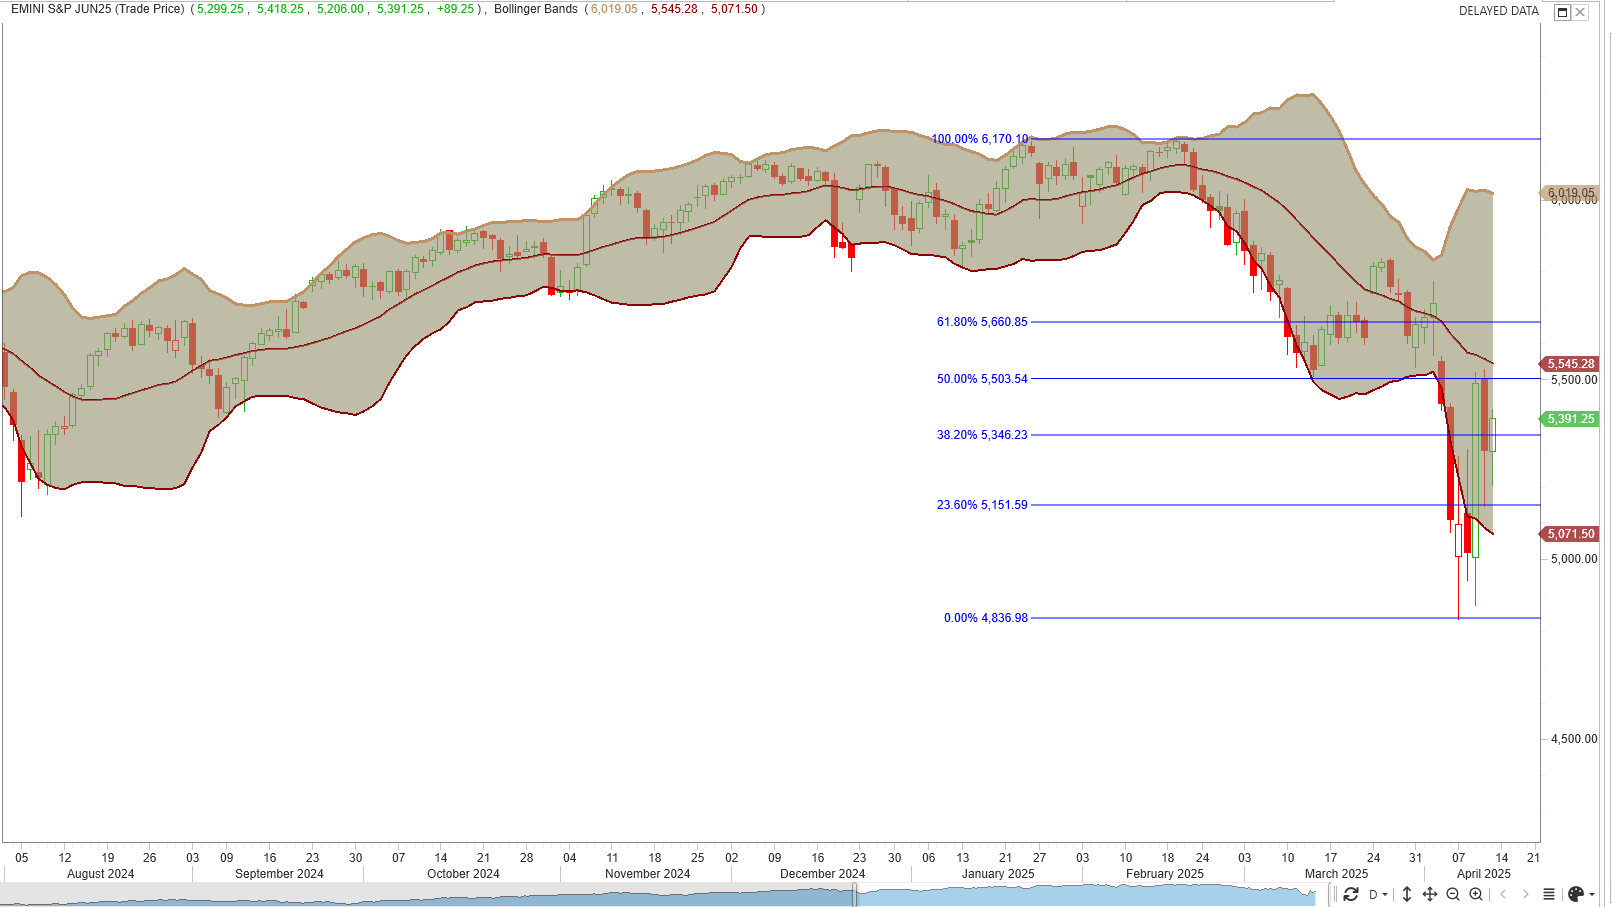1612x907 pixels.
Task: Expand the palette dropdown arrow
Action: [x=1591, y=894]
